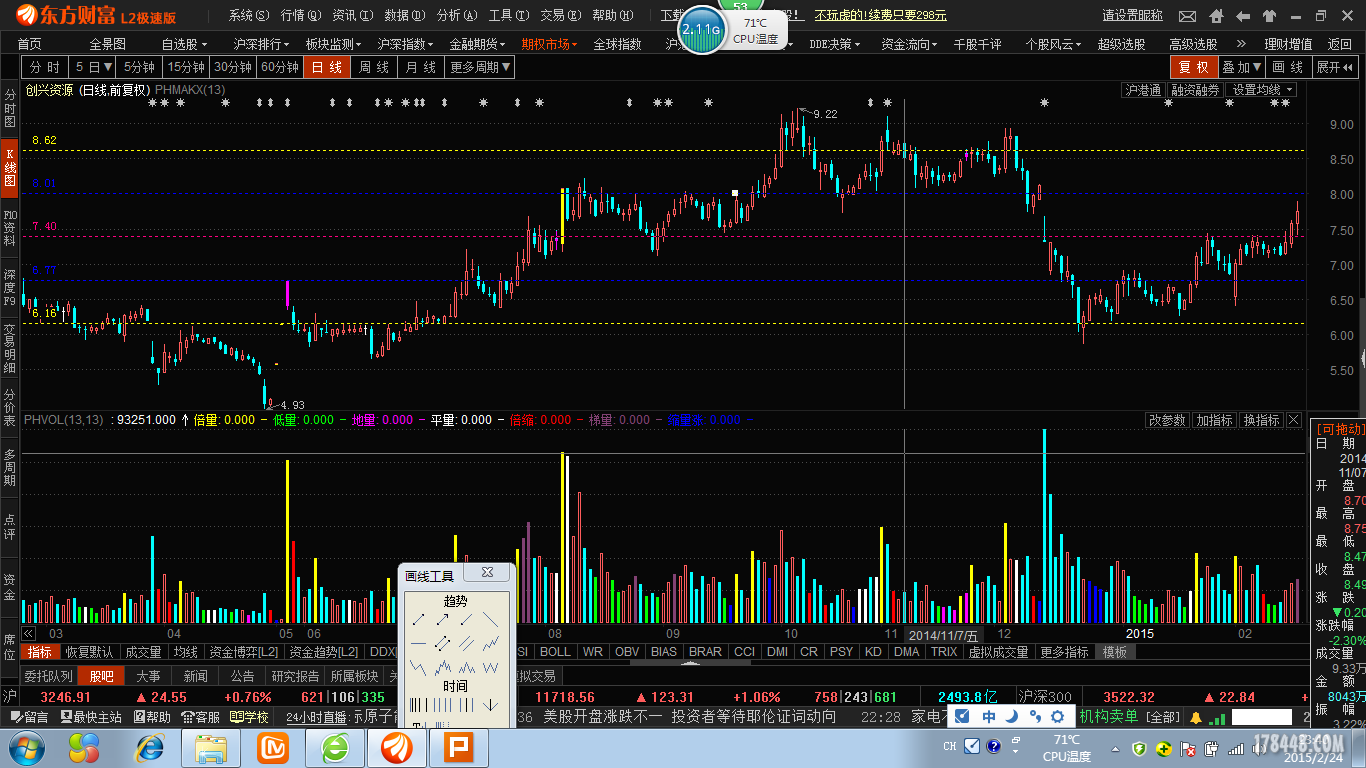The width and height of the screenshot is (1366, 768).
Task: Open the F10资料 sidebar item
Action: click(9, 228)
